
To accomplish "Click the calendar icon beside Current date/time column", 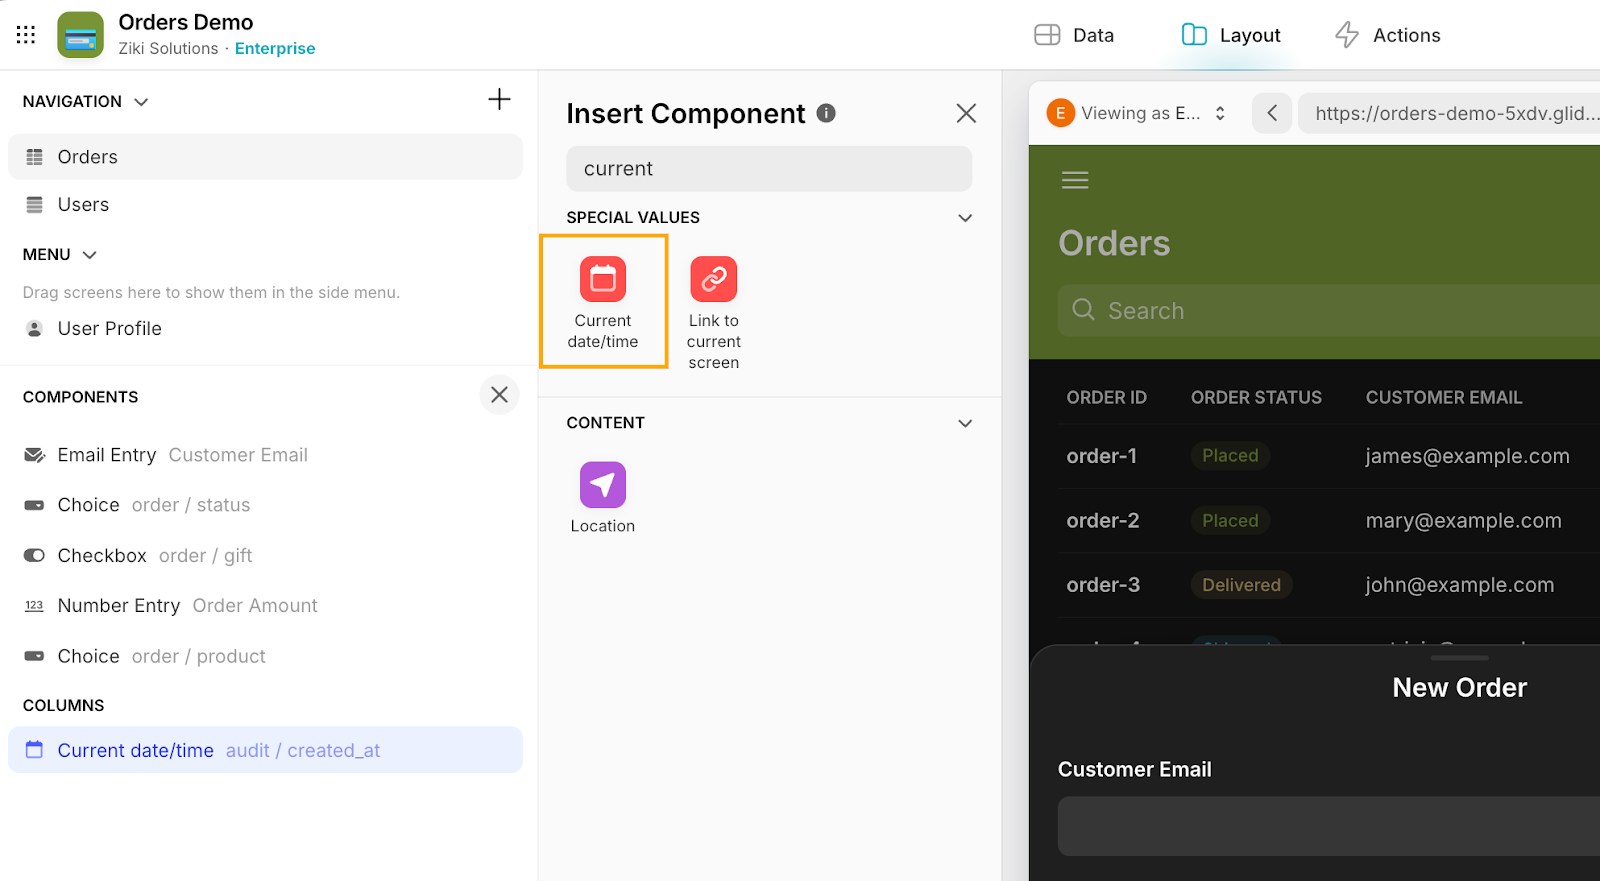I will coord(34,750).
